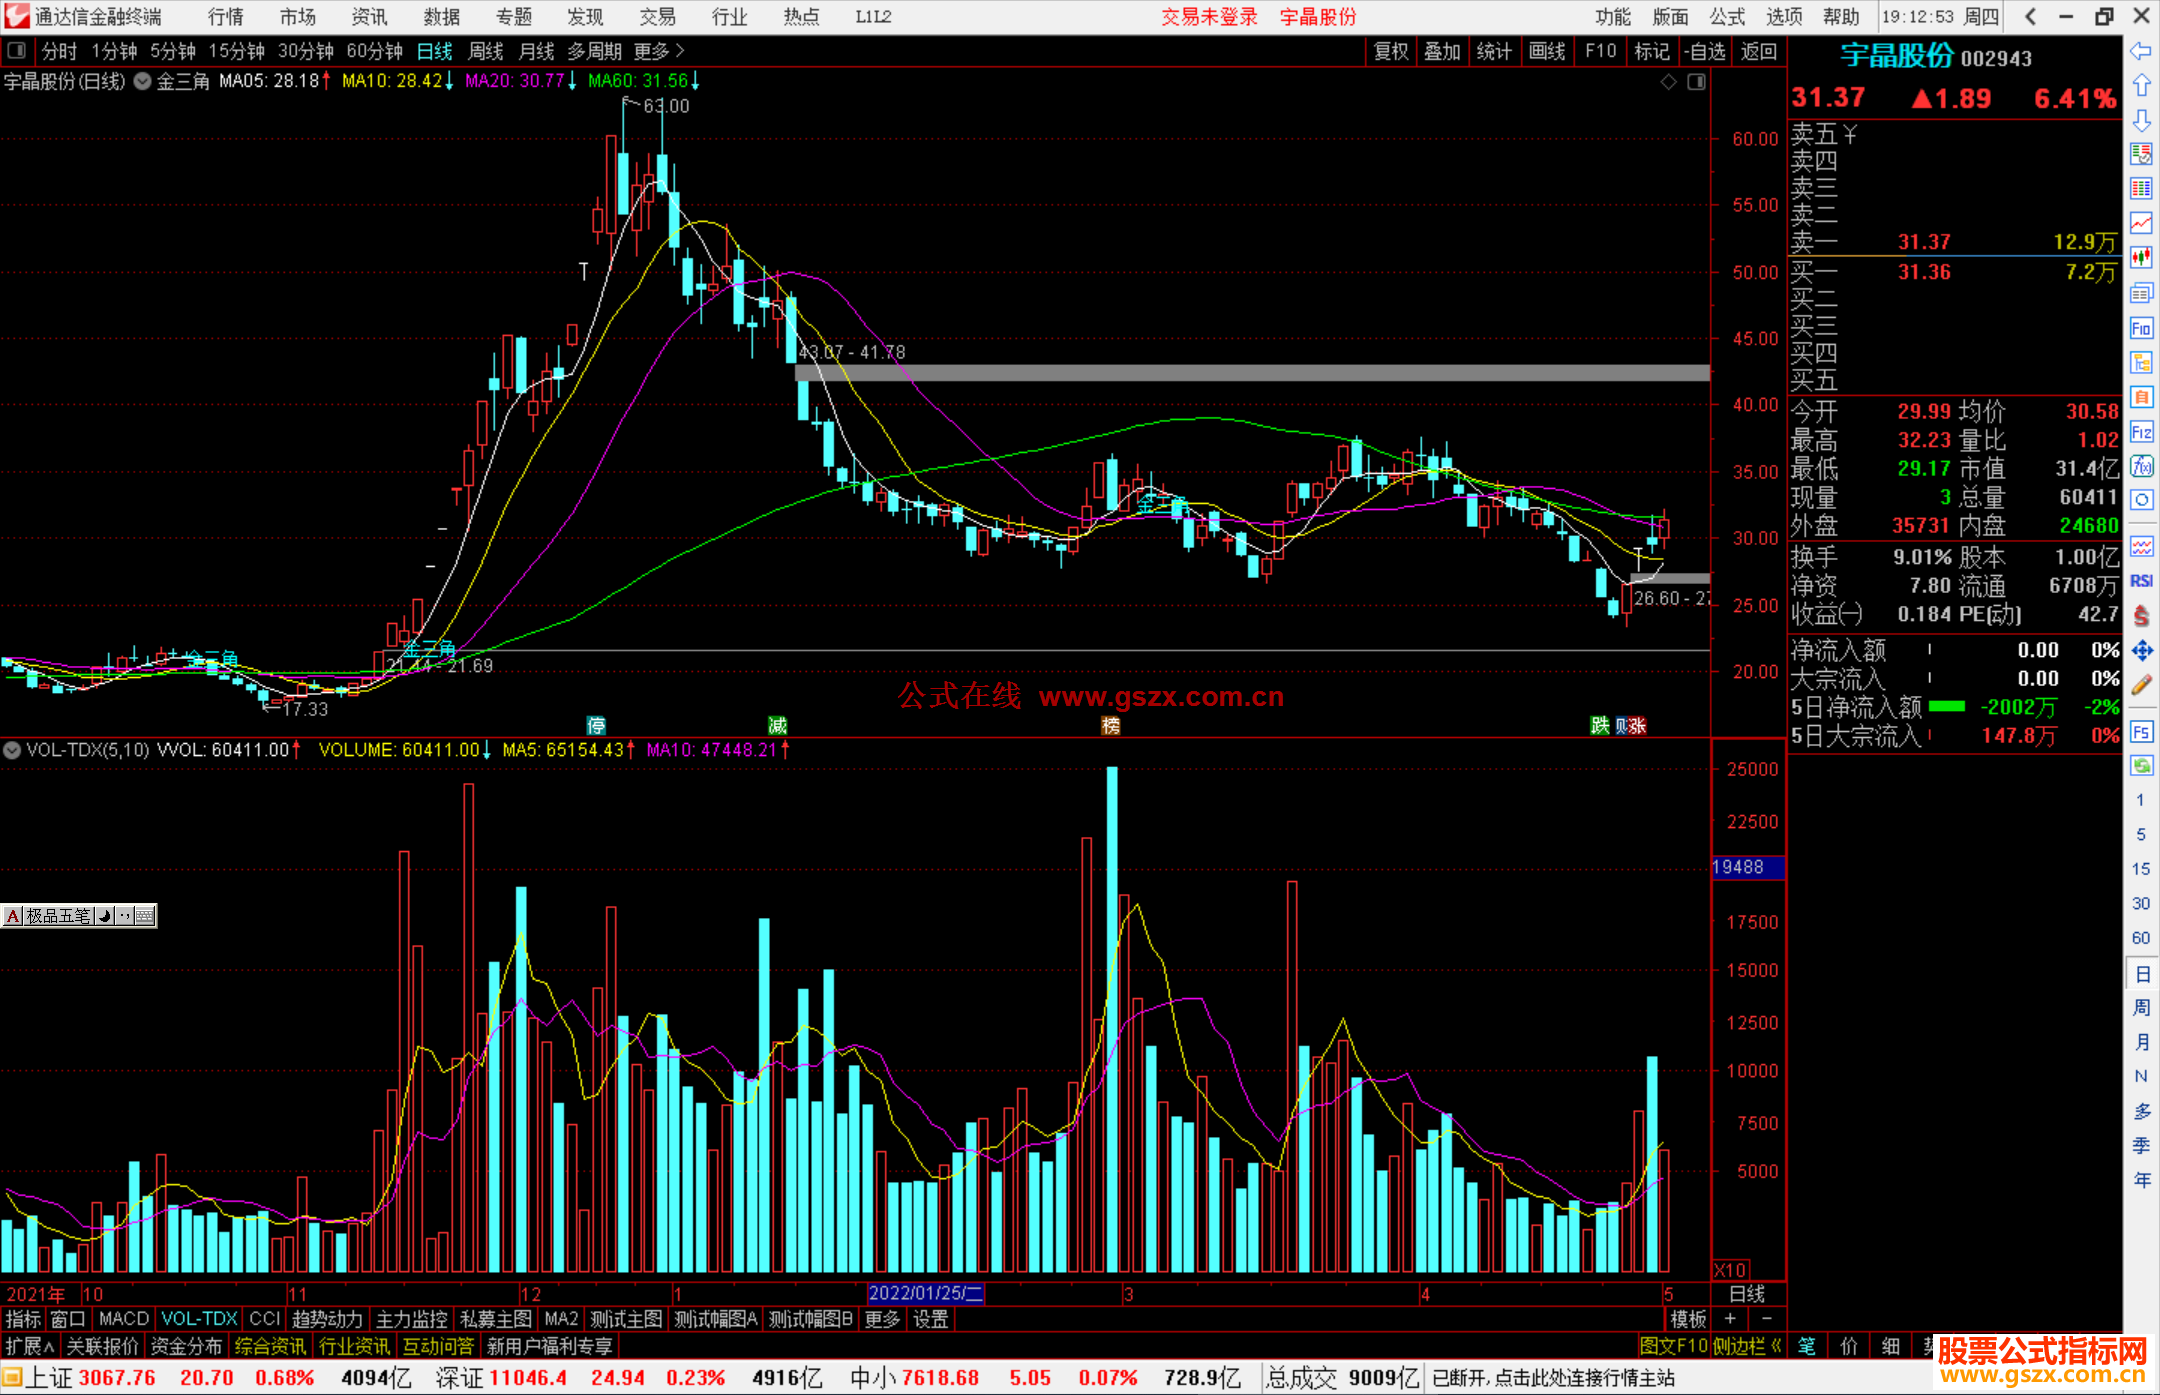The width and height of the screenshot is (2160, 1395).
Task: Click the 图文F10 link at bottom right
Action: point(1674,1346)
